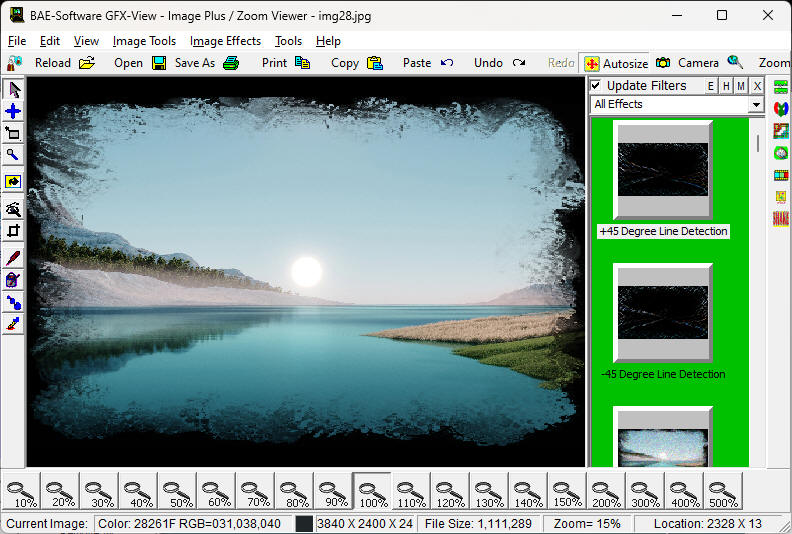Viewport: 792px width, 534px height.
Task: Click the red-green-blue color channels icon
Action: click(x=781, y=108)
